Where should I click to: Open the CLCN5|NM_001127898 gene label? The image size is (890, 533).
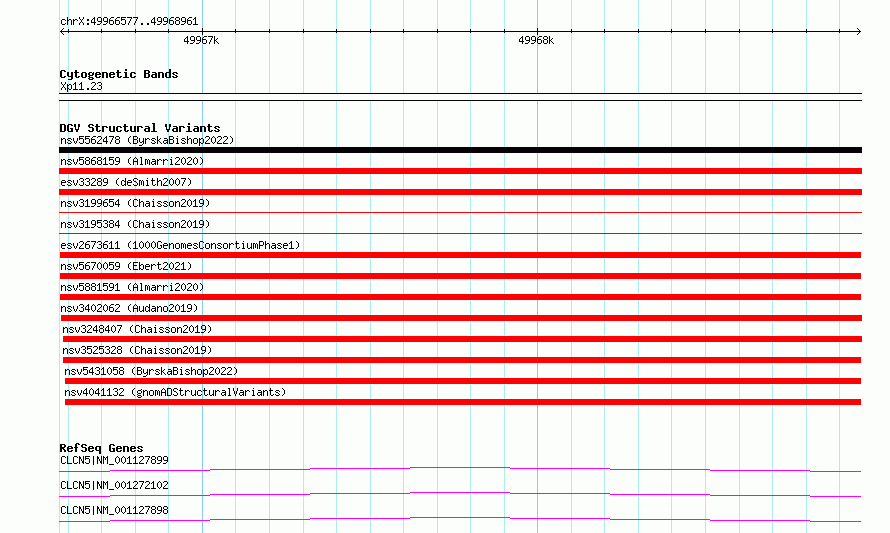coord(114,510)
